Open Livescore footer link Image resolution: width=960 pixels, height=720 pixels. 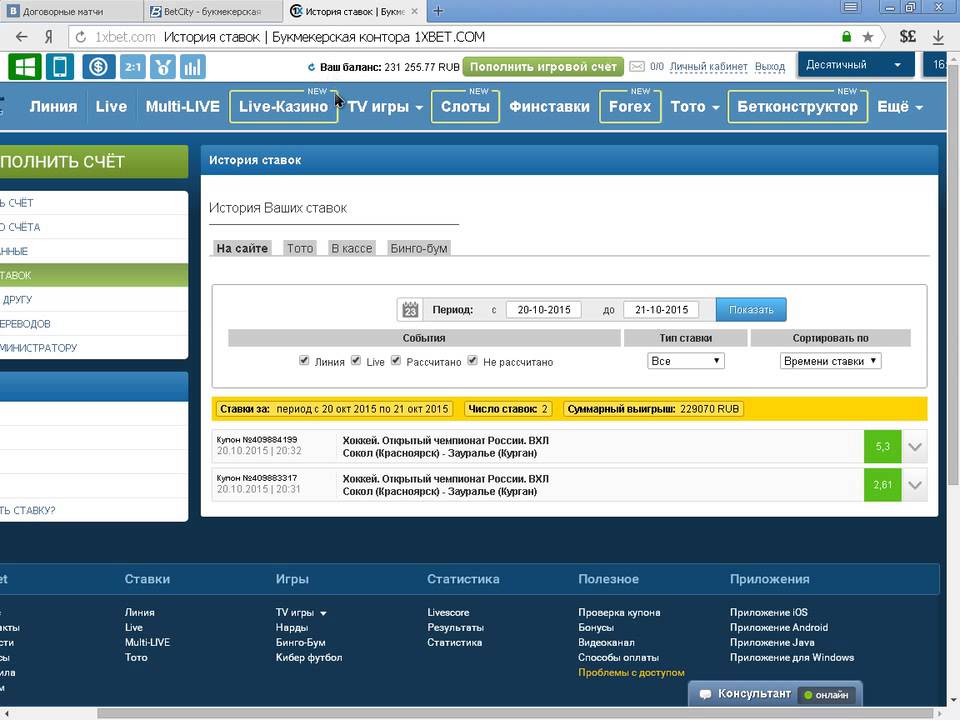point(448,612)
